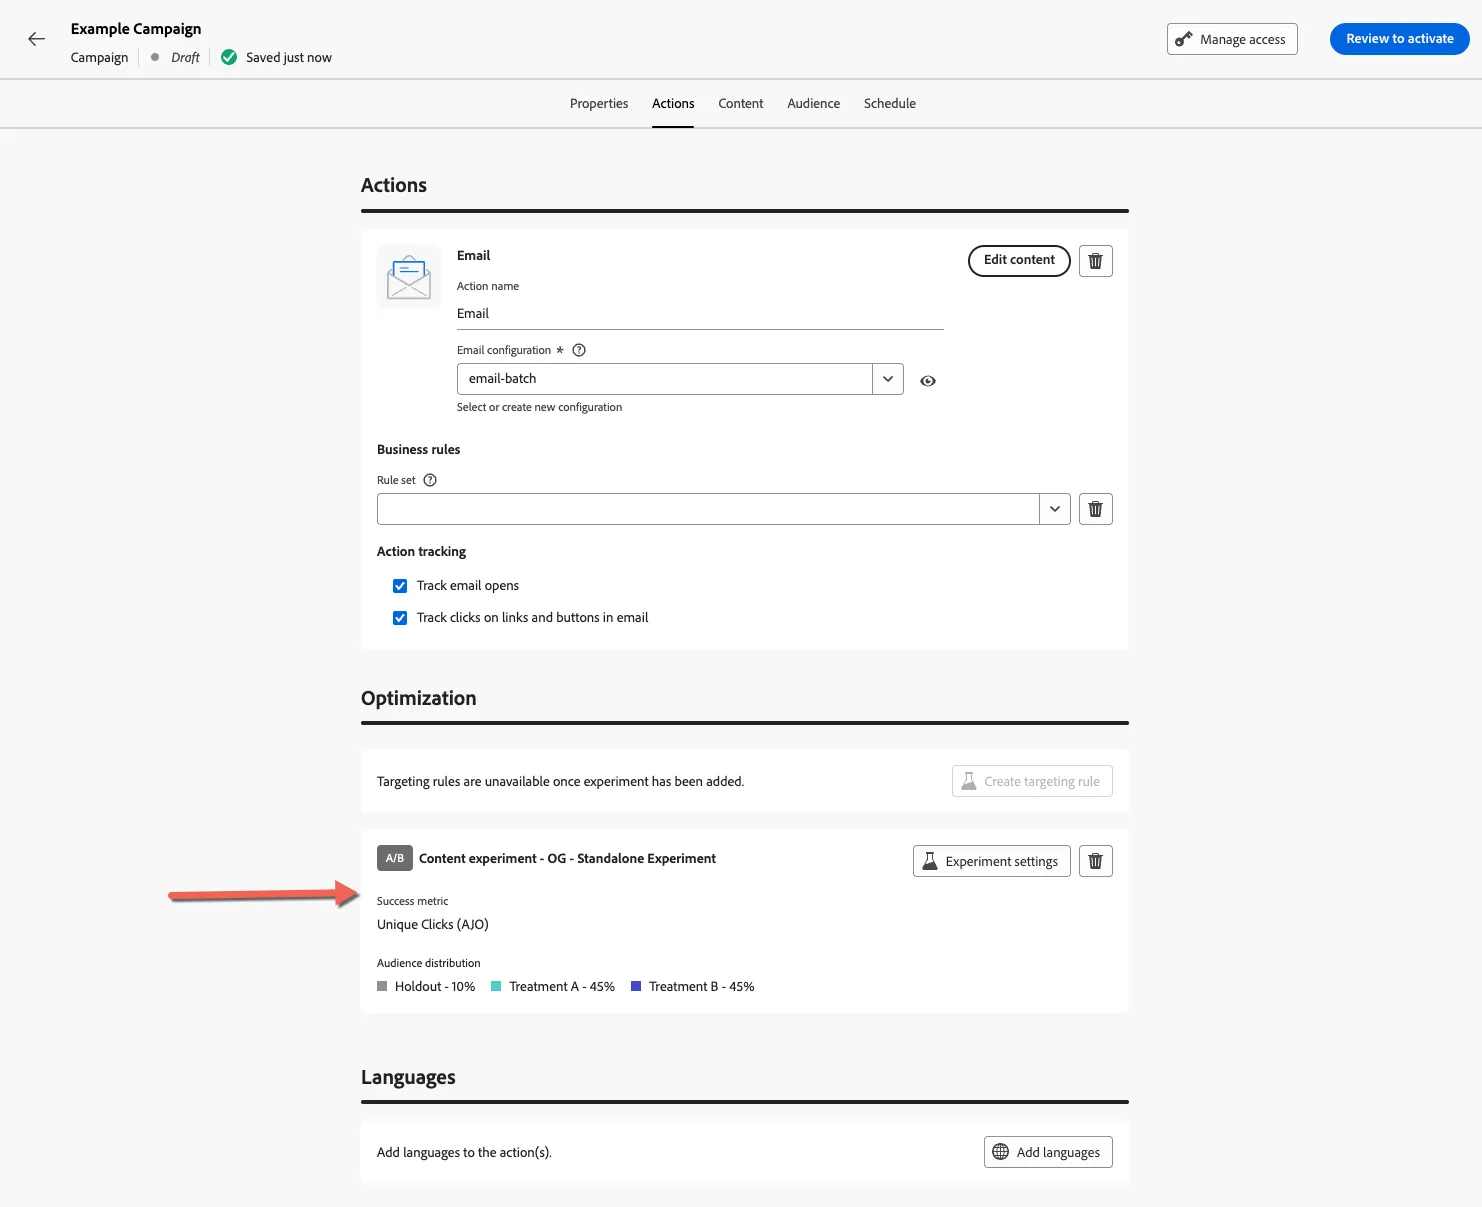Screen dimensions: 1482x1207
Task: Preview email configuration with eye icon
Action: [x=928, y=381]
